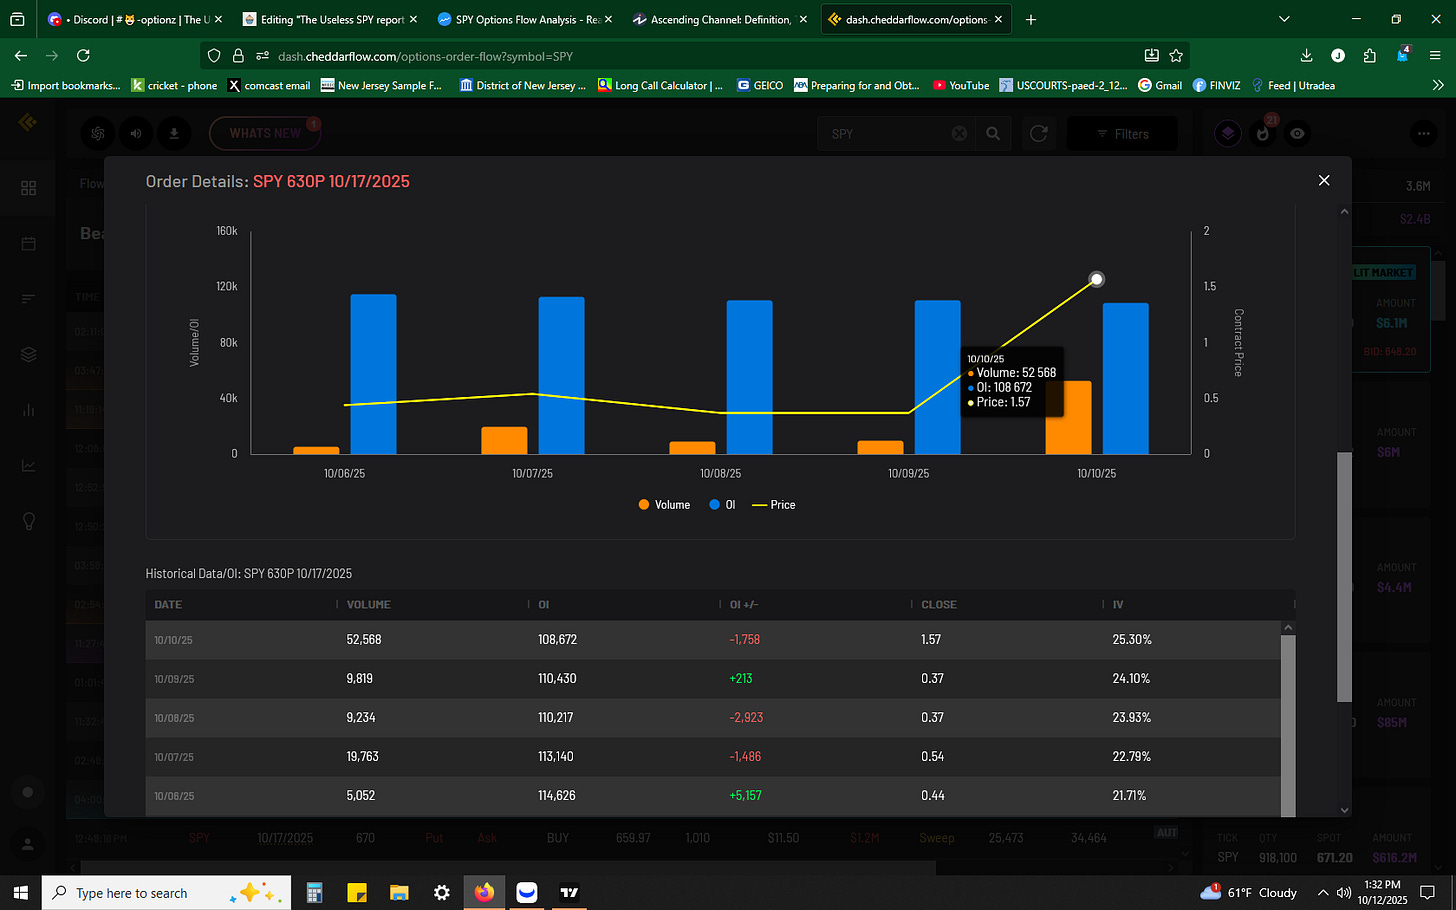1456x910 pixels.
Task: Toggle OI series in chart legend
Action: coord(722,505)
